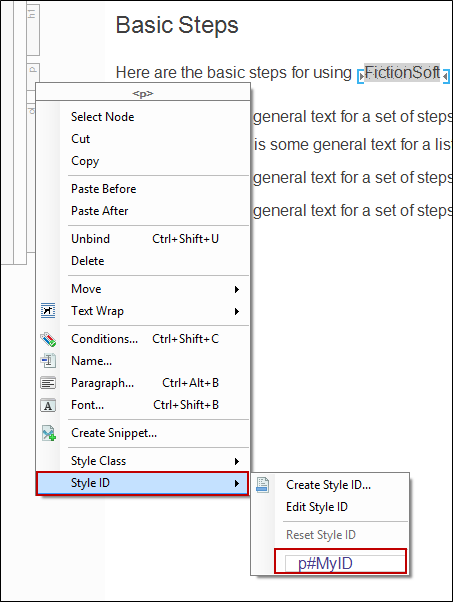Click the Paragraph alignment icon

coord(48,383)
